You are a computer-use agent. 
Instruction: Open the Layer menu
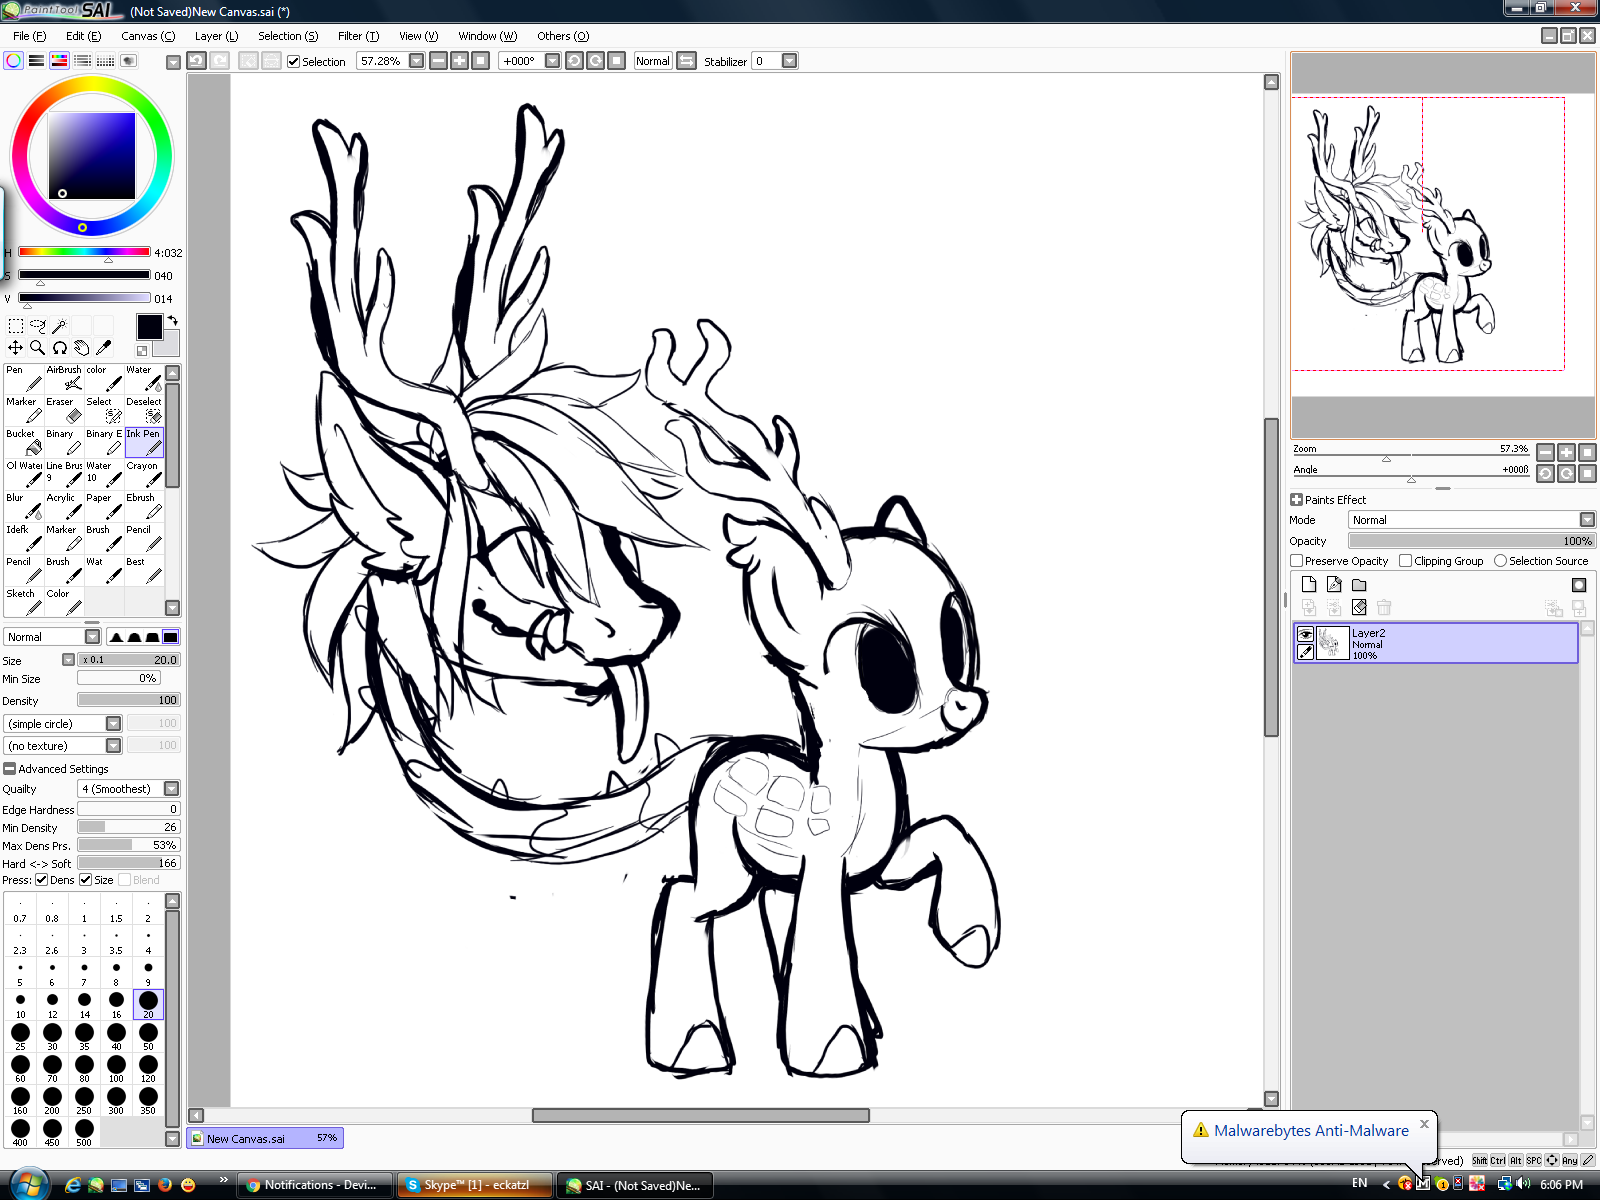[216, 36]
